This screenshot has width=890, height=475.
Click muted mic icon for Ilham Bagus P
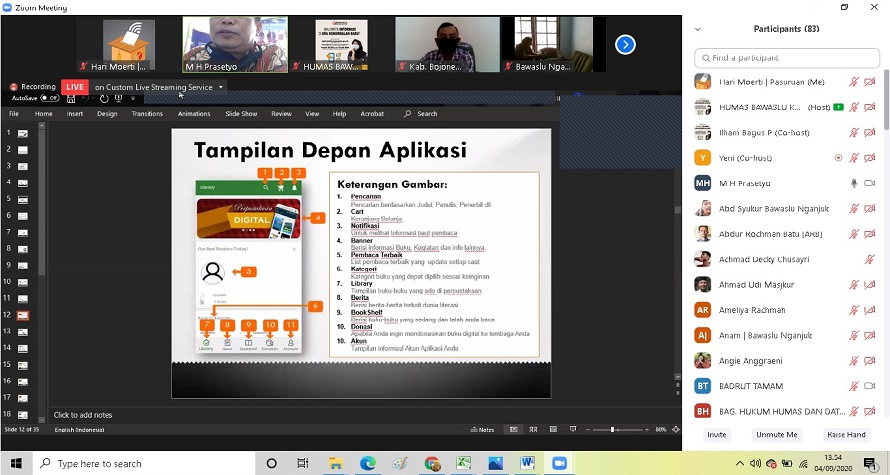point(854,132)
